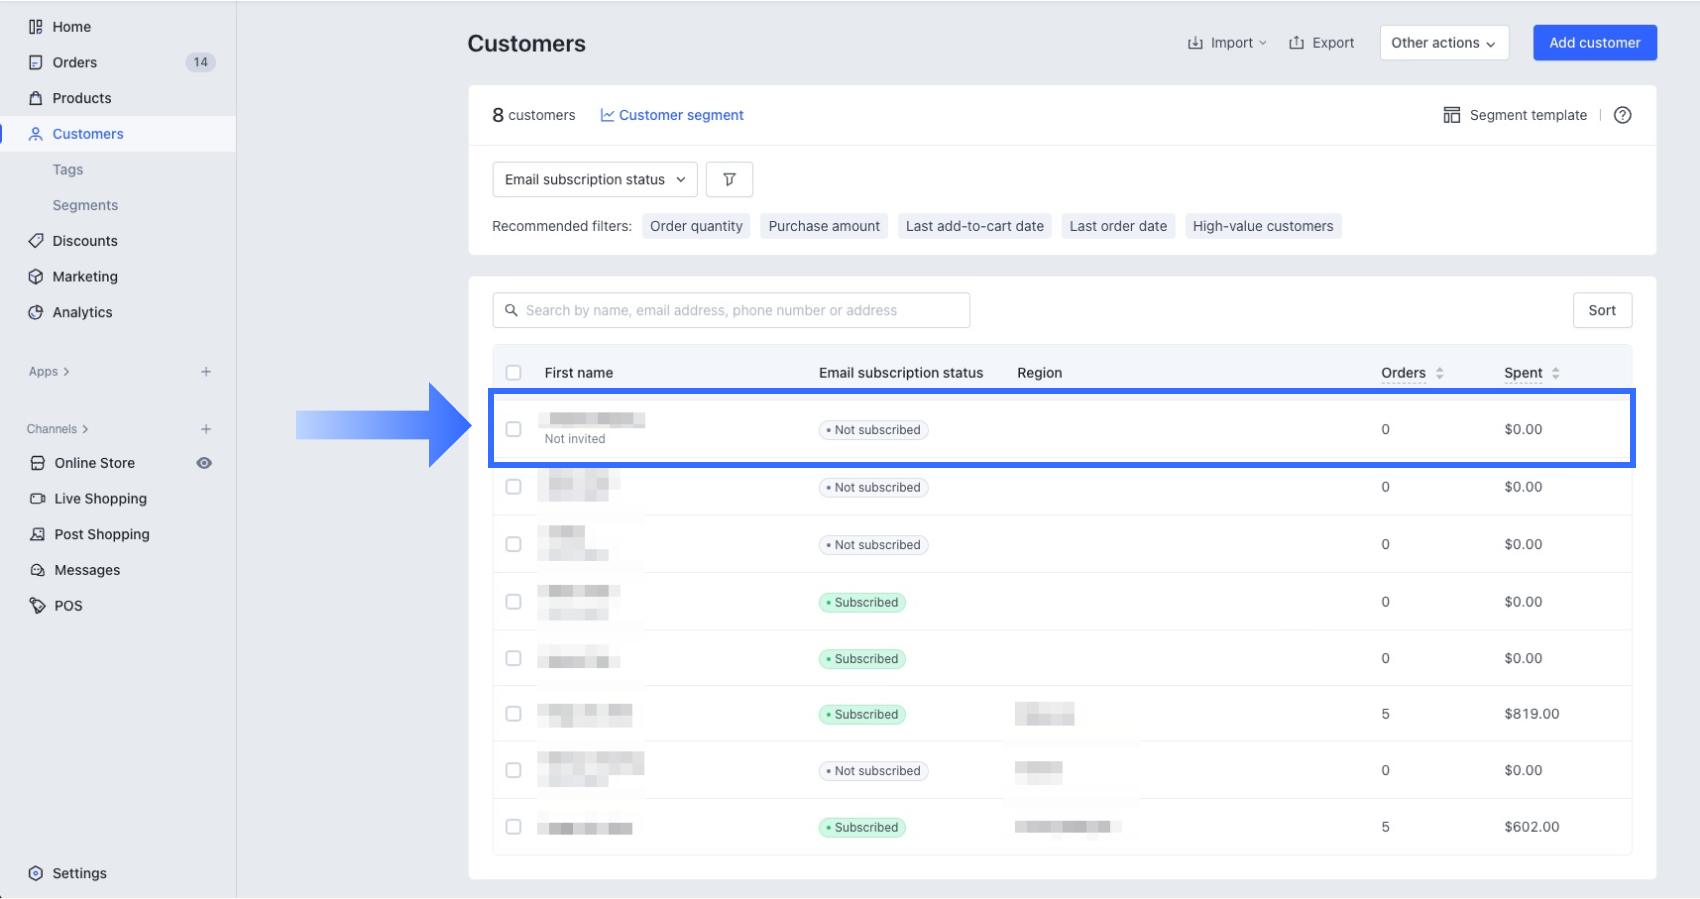Click plus icon next to Channels
This screenshot has height=899, width=1700.
[x=206, y=429]
